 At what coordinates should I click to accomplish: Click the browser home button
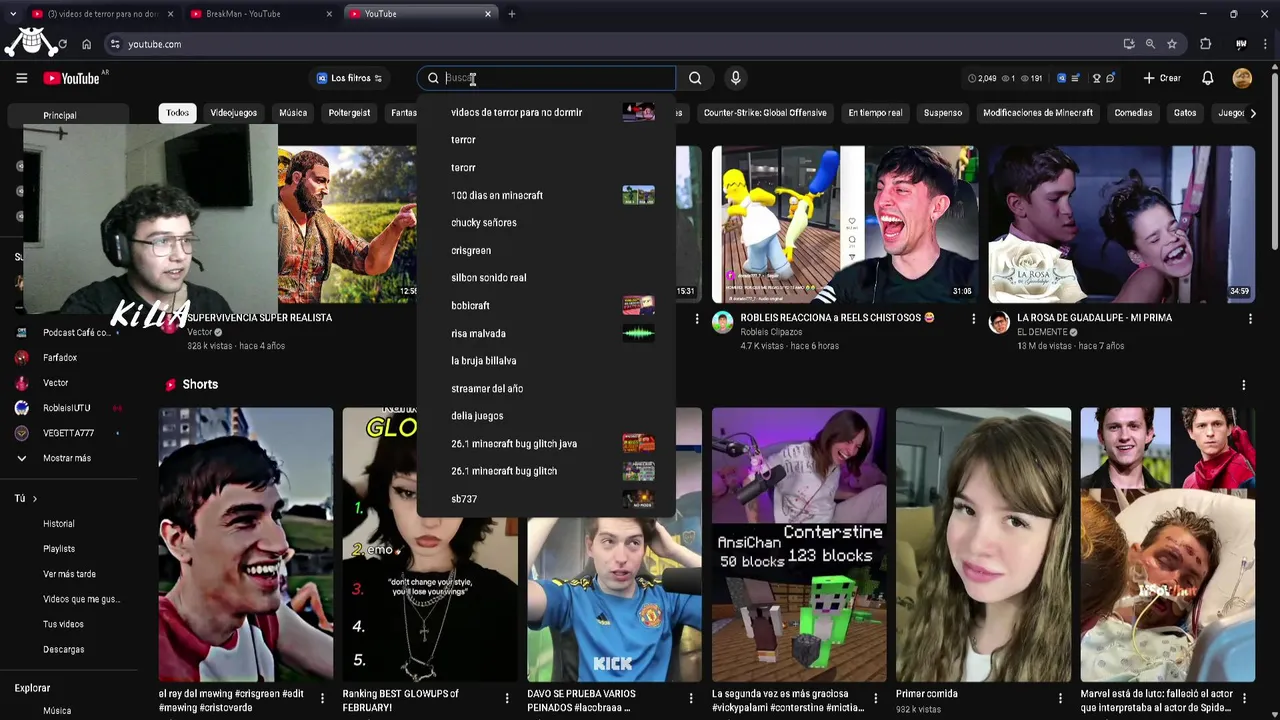86,44
